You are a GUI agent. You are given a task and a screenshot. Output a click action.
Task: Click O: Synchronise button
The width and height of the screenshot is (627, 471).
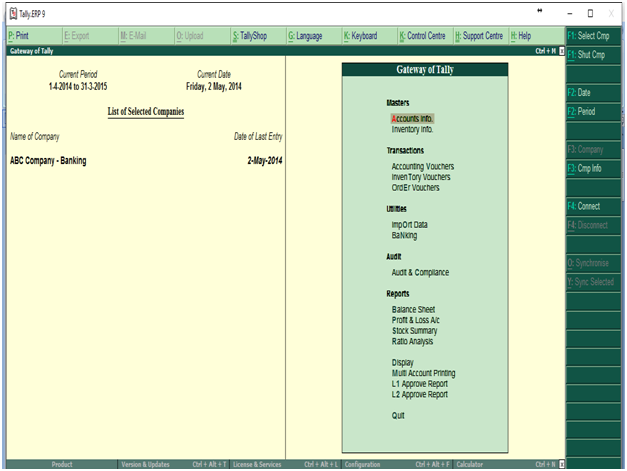click(x=593, y=263)
